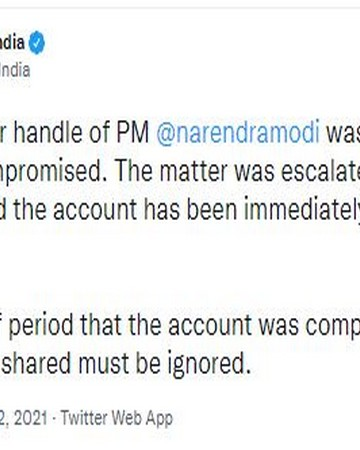Click the word 'that' in second paragraph
This screenshot has width=360, height=450.
[x=101, y=324]
